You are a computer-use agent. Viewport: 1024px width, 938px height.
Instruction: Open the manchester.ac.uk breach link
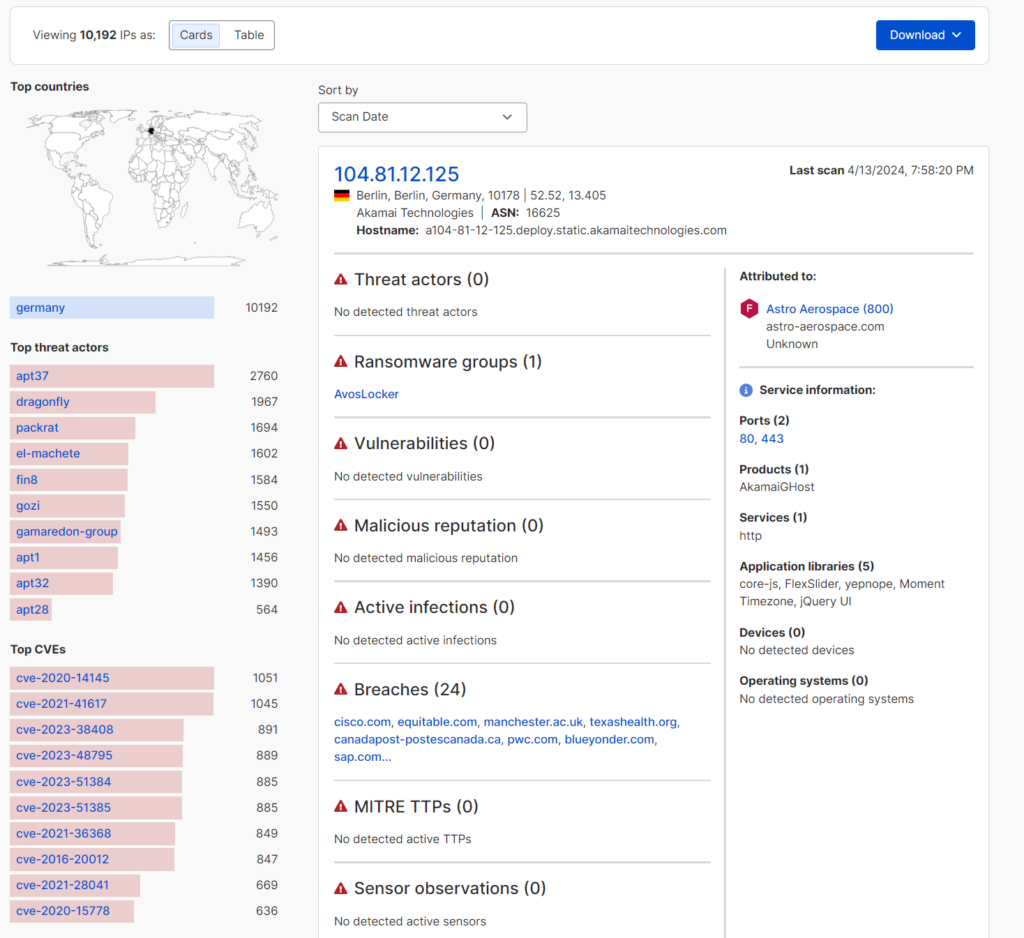point(533,722)
